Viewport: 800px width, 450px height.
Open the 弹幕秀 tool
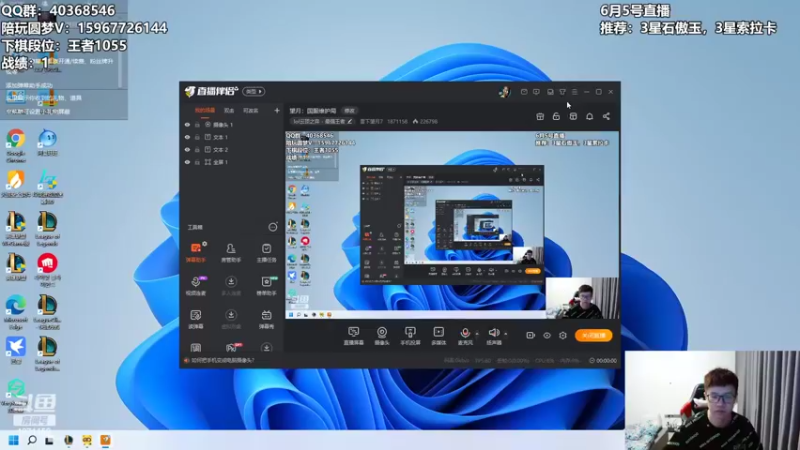266,319
